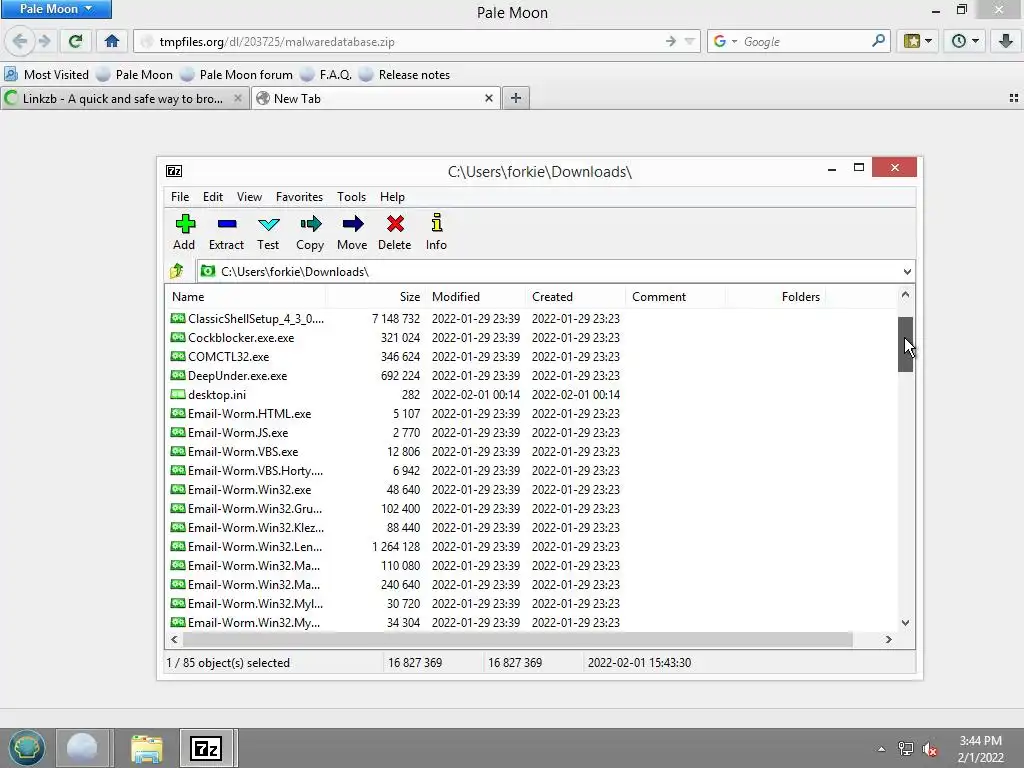
Task: Open the Pale Moon forum bookmark
Action: point(236,74)
